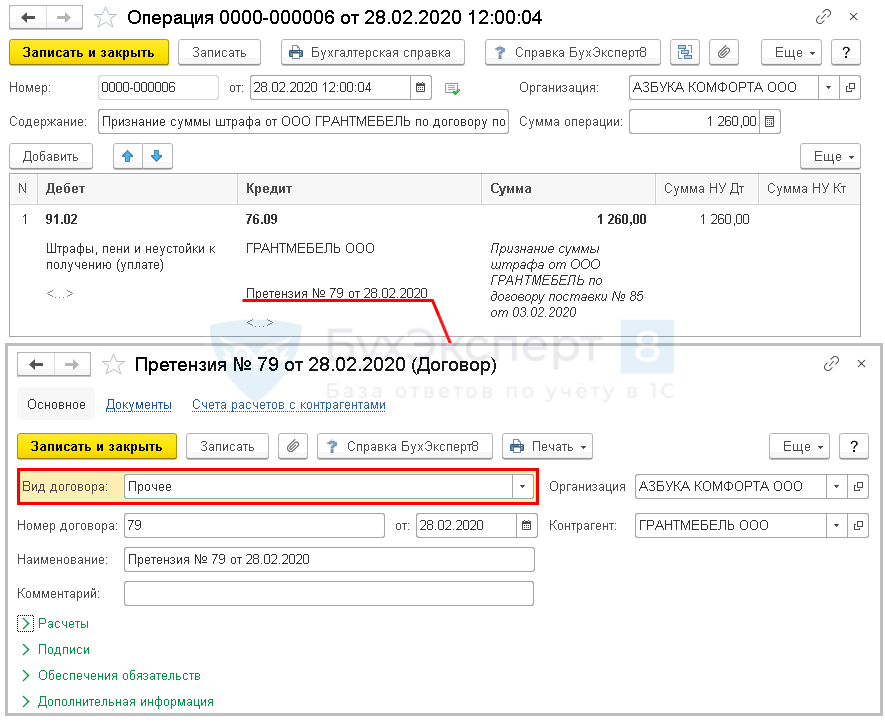
Task: Star the Претензия № 79 contract as favorite
Action: (x=113, y=364)
